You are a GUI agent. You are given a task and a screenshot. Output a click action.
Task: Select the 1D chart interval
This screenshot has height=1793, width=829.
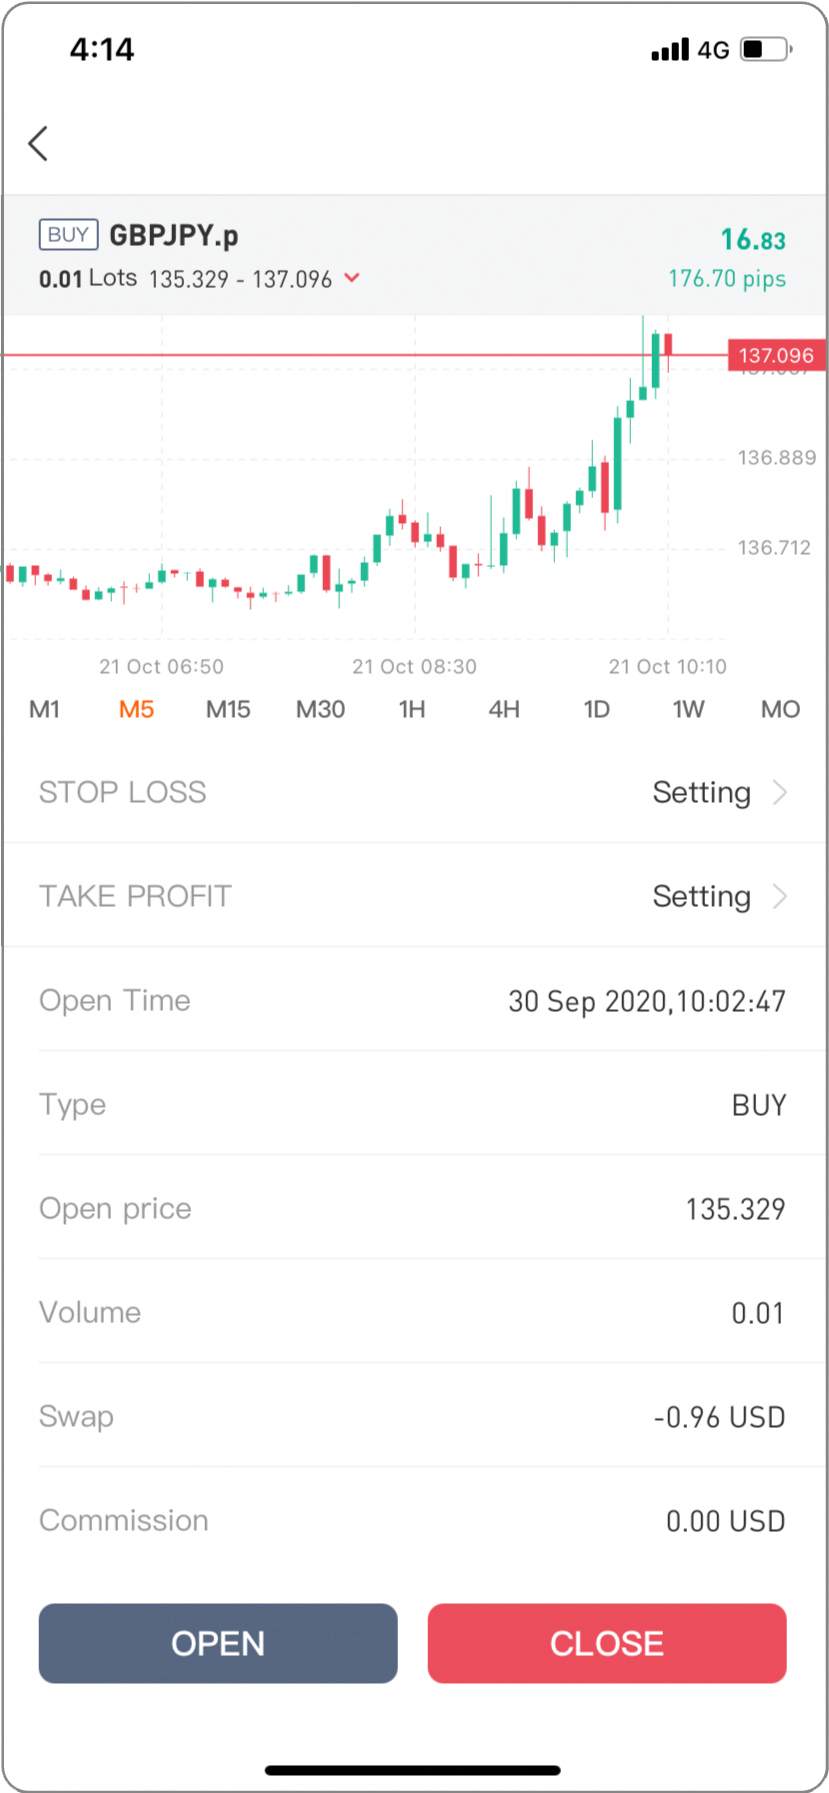pyautogui.click(x=596, y=709)
